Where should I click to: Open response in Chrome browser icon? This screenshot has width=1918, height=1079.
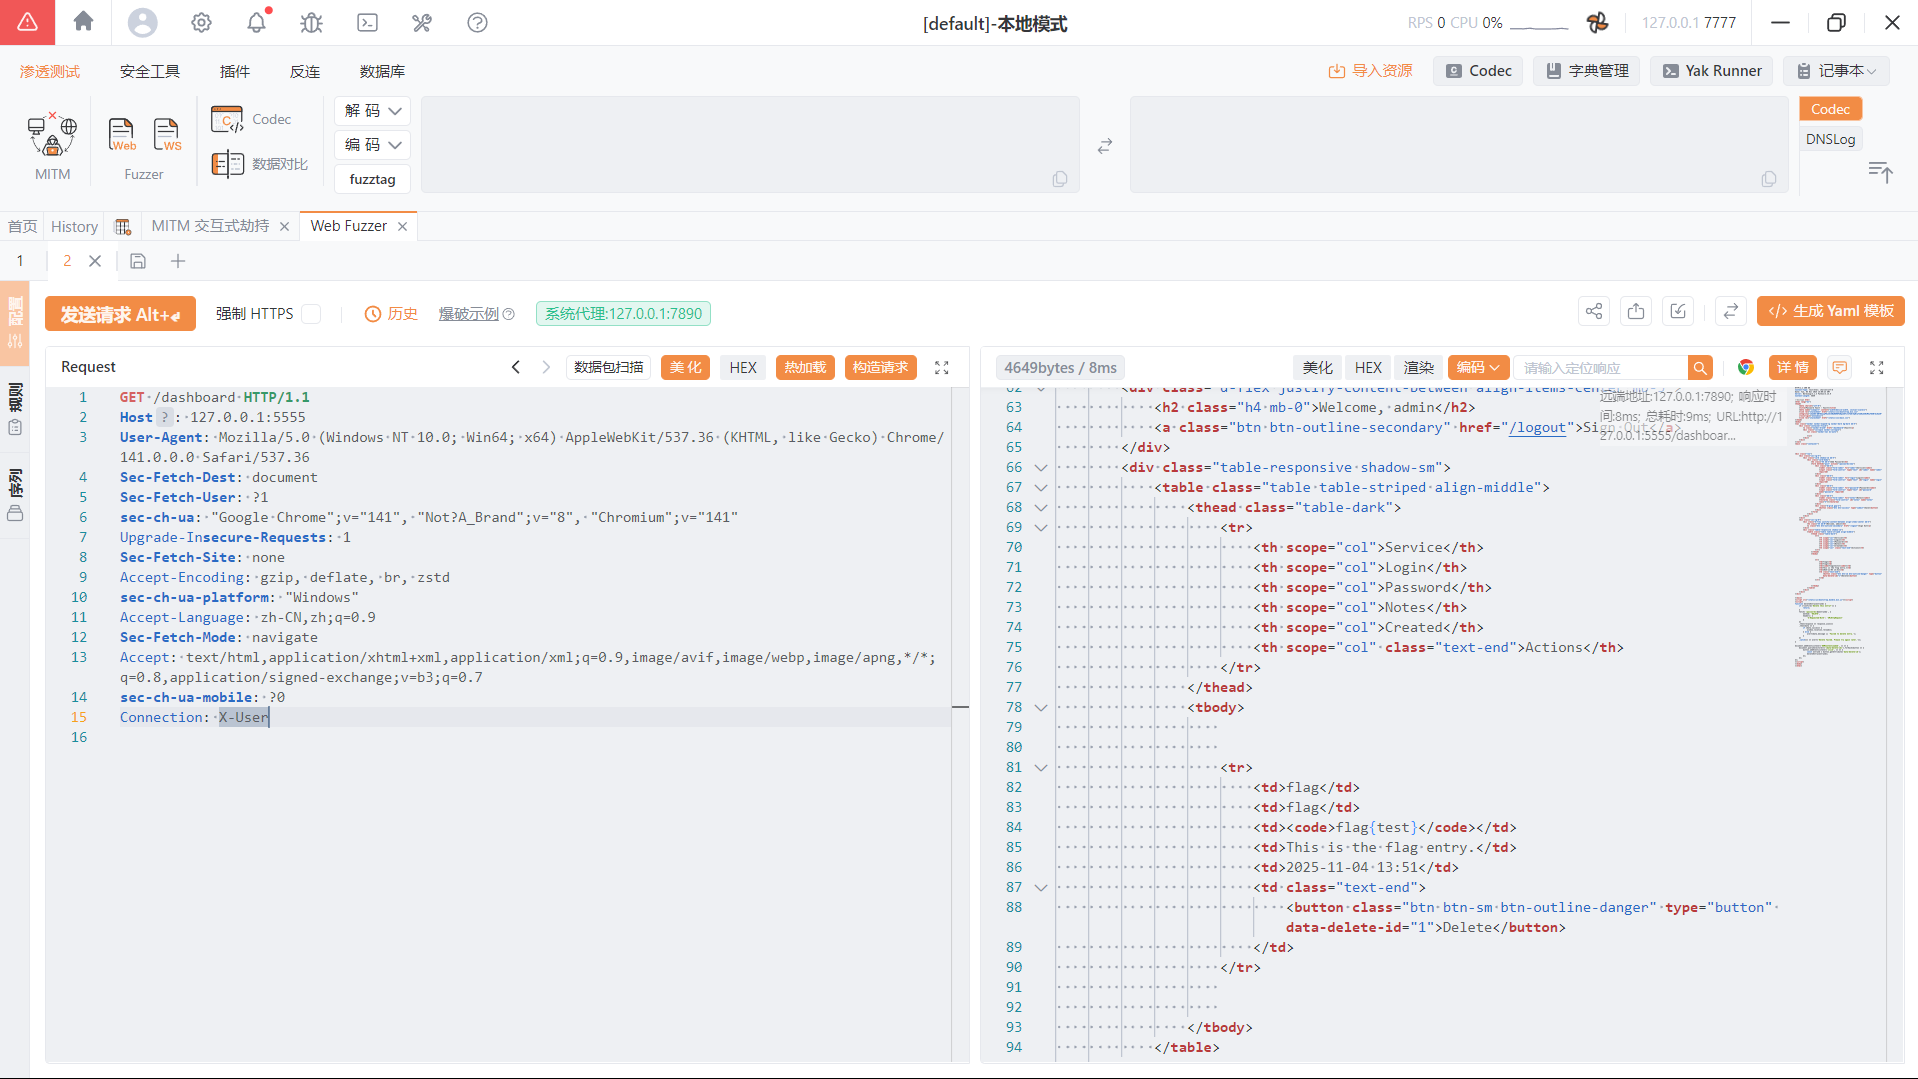pyautogui.click(x=1745, y=367)
